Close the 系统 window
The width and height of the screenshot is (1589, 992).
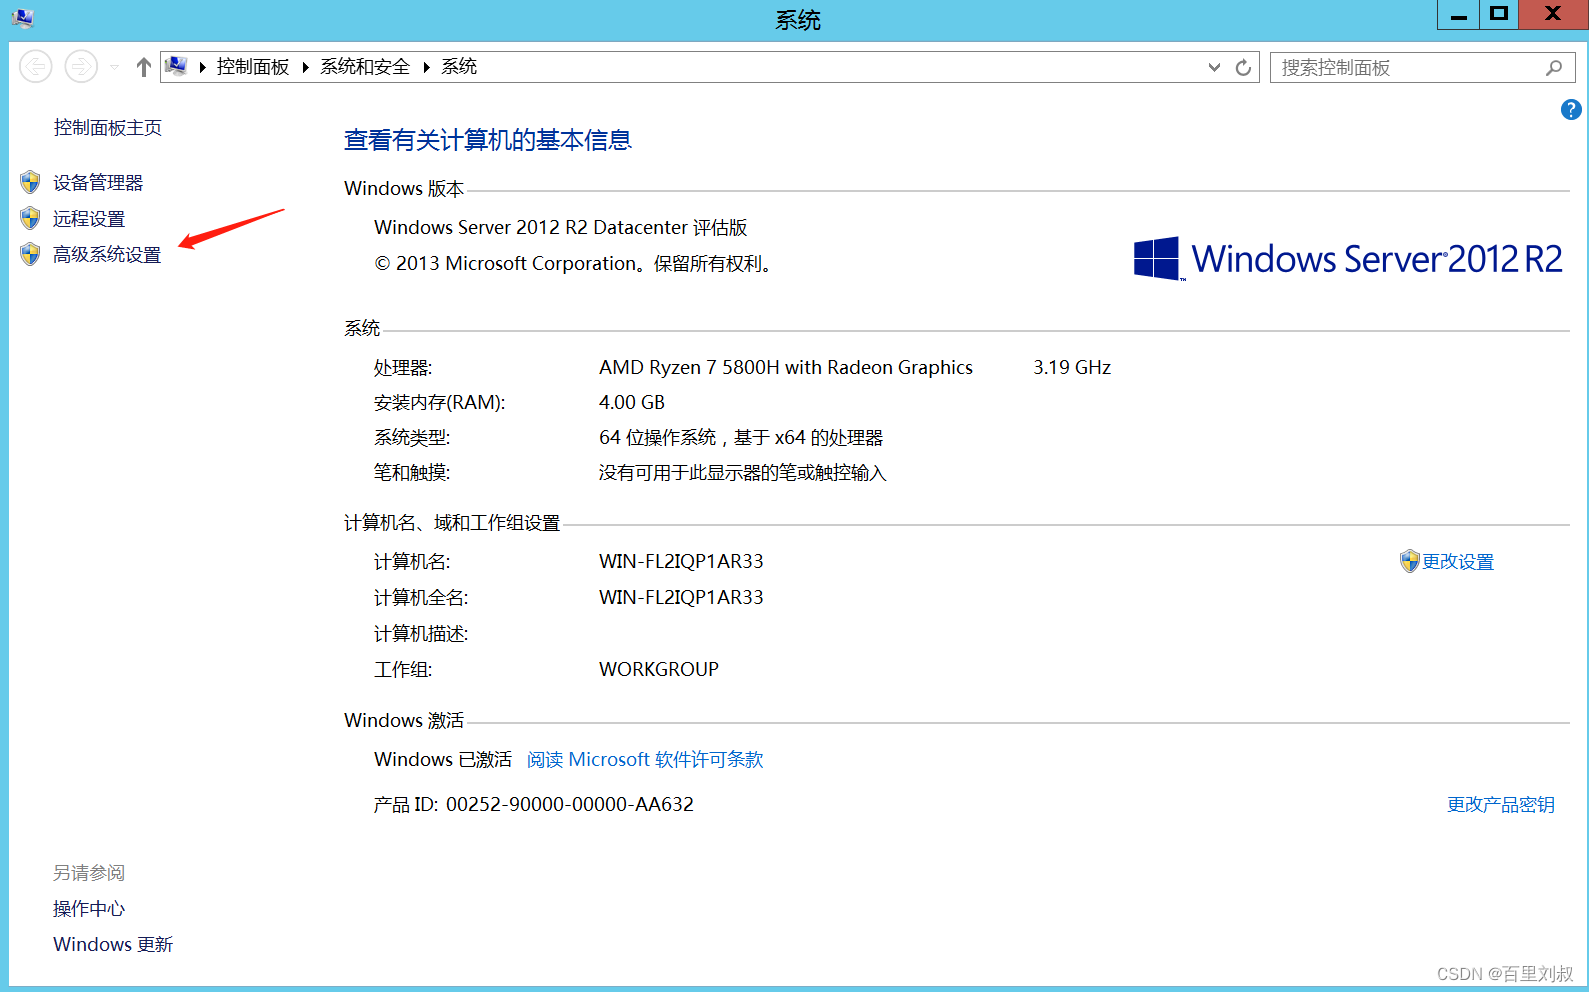coord(1553,15)
